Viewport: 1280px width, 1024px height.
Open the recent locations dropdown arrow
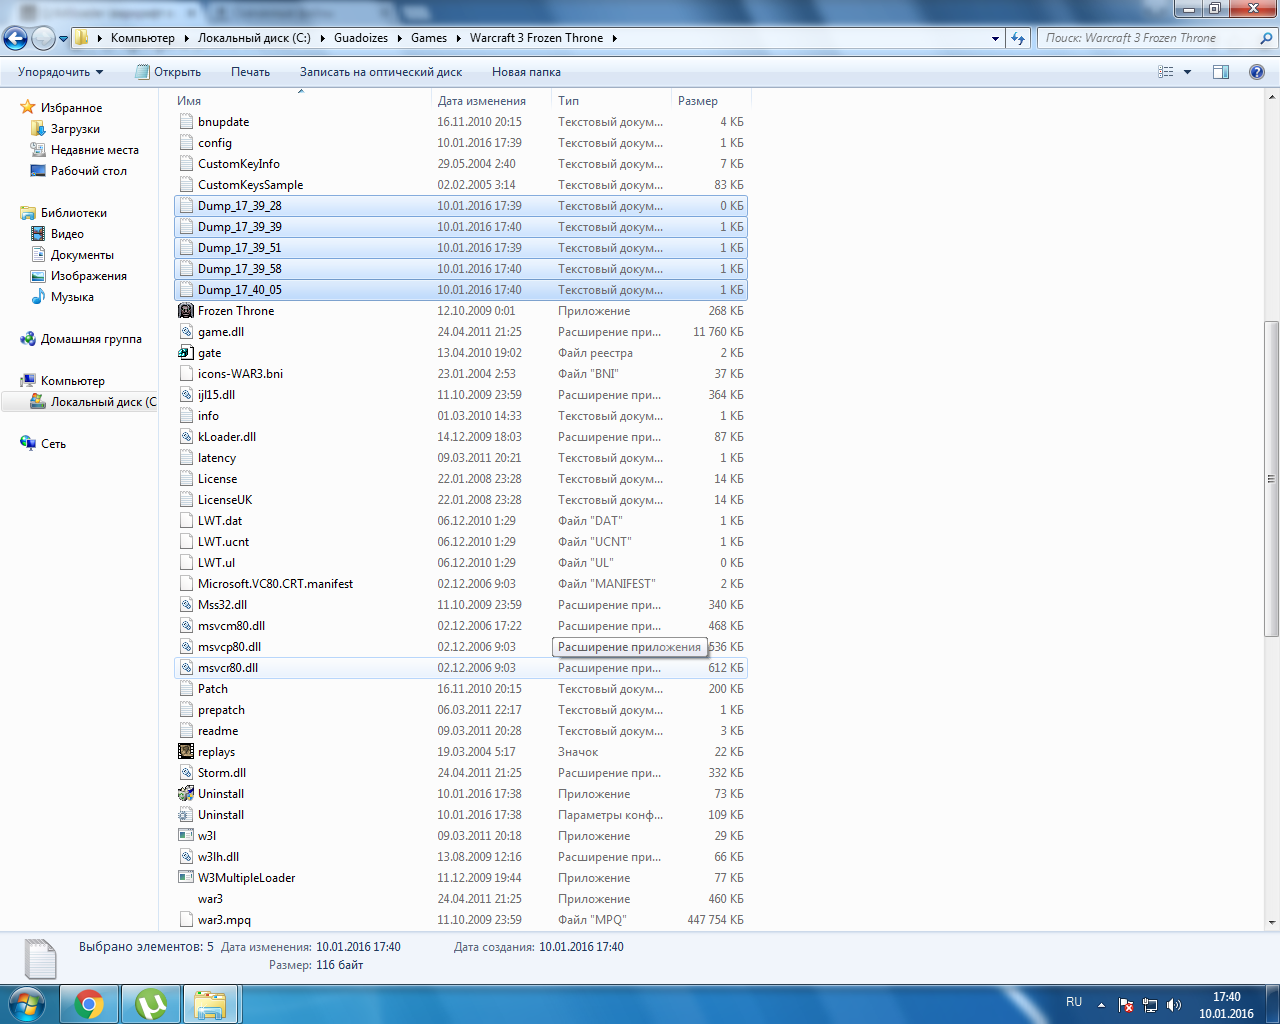(x=64, y=39)
